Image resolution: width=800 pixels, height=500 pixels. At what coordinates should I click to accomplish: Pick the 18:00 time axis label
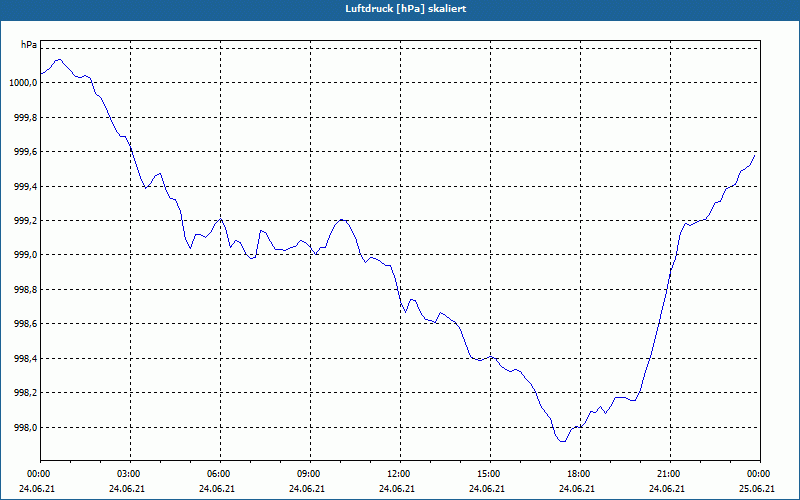pyautogui.click(x=581, y=474)
